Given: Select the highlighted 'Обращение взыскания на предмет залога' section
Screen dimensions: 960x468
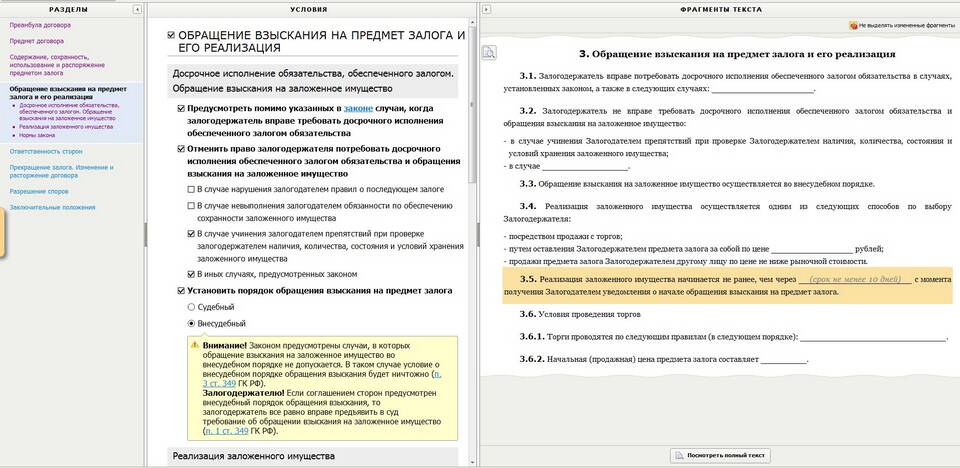Looking at the screenshot, I should (x=68, y=92).
